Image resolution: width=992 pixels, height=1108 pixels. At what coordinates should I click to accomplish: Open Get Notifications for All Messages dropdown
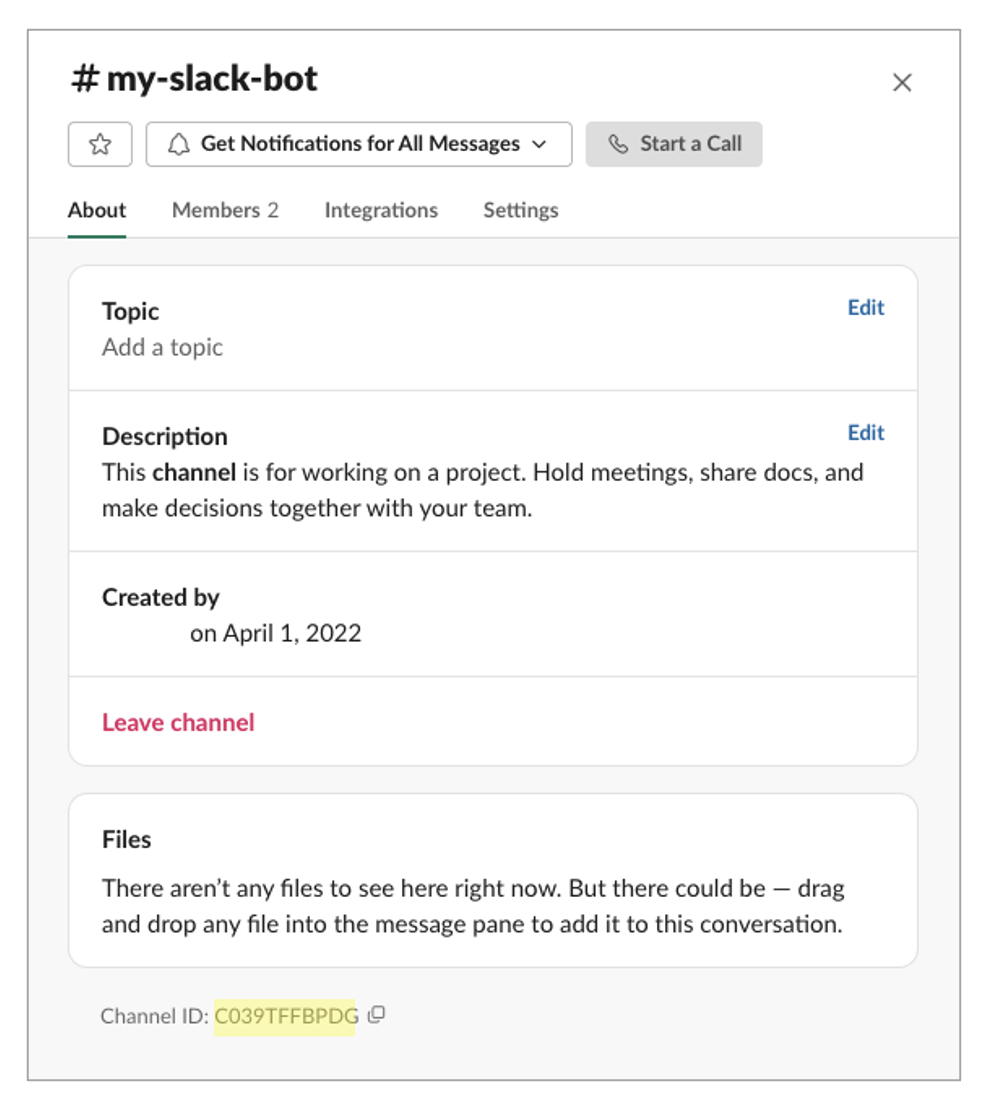(x=359, y=144)
